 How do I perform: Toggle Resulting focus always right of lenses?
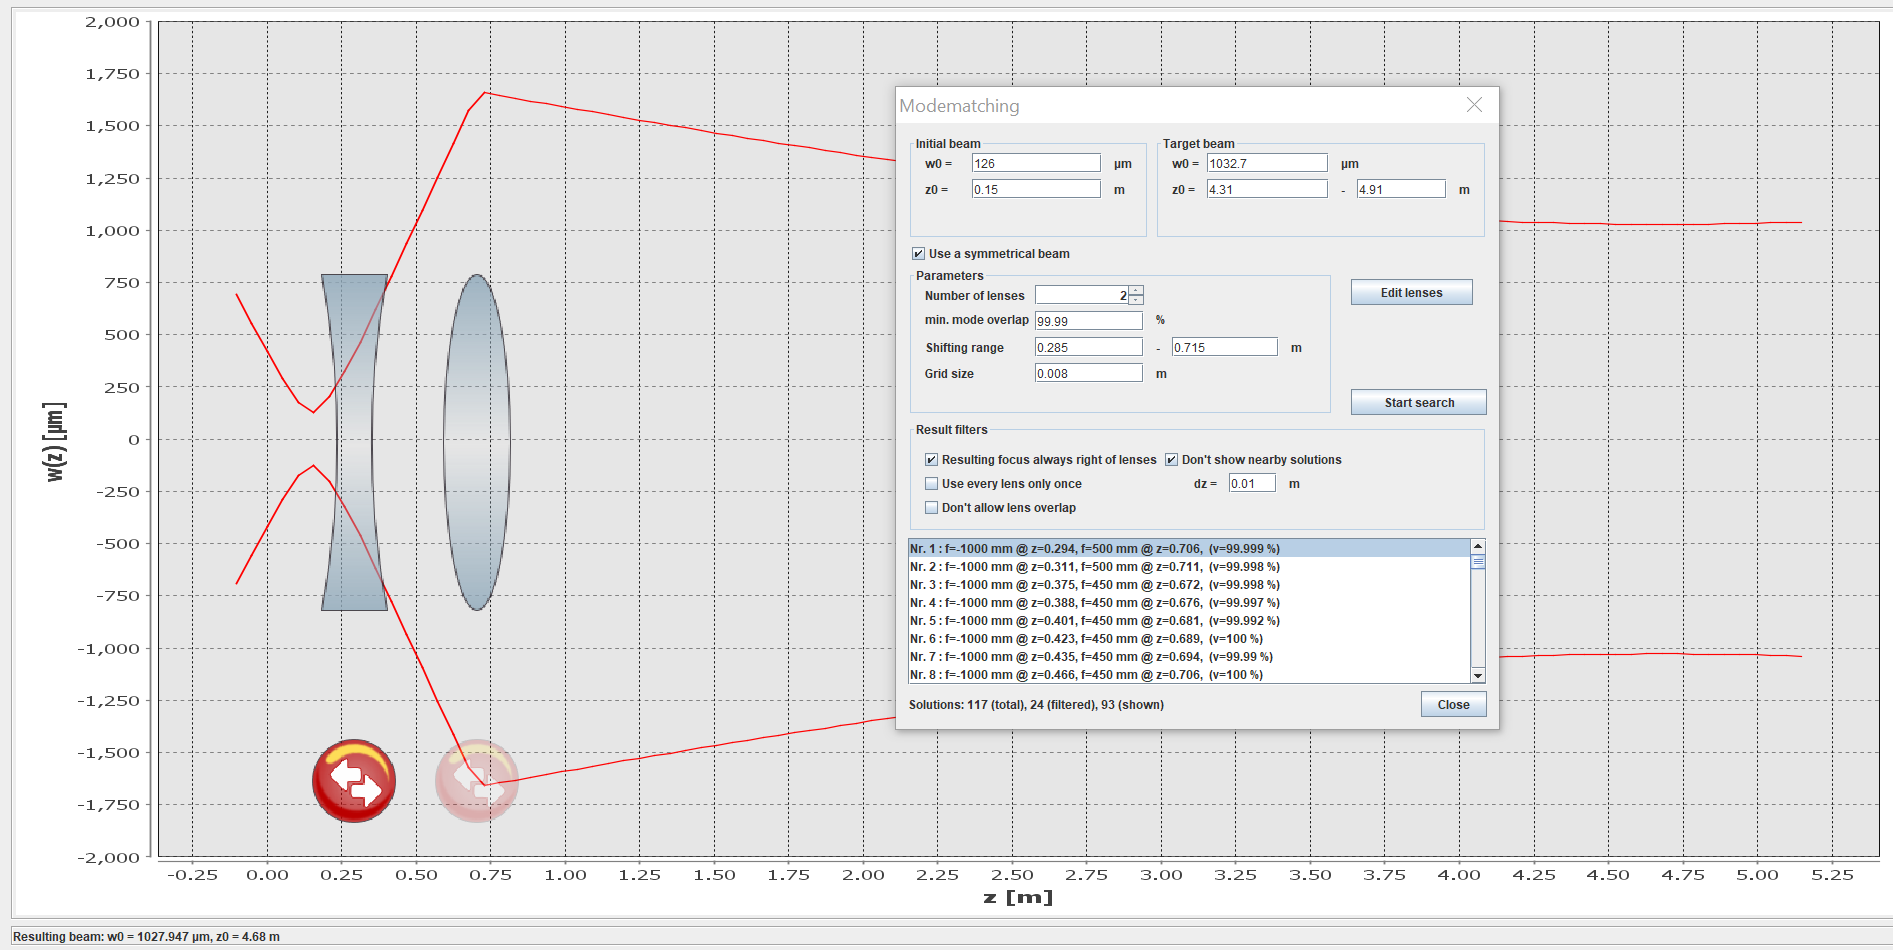click(931, 460)
